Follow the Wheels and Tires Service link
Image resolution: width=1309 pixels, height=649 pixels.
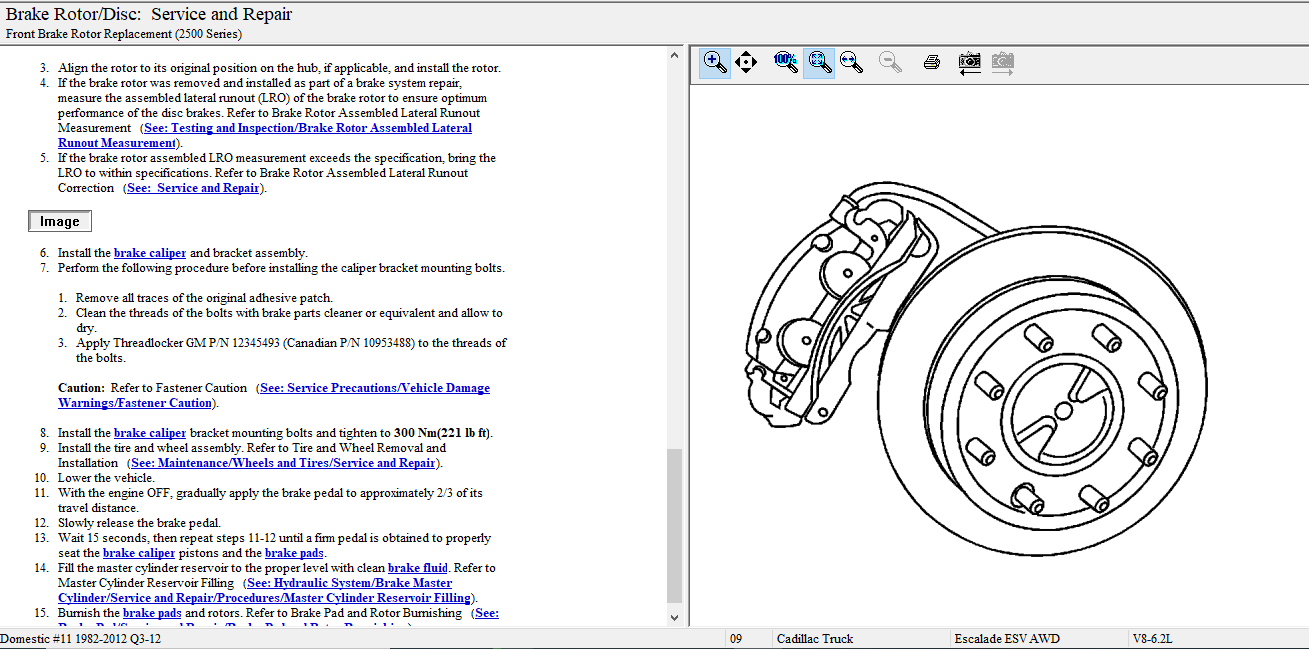283,463
